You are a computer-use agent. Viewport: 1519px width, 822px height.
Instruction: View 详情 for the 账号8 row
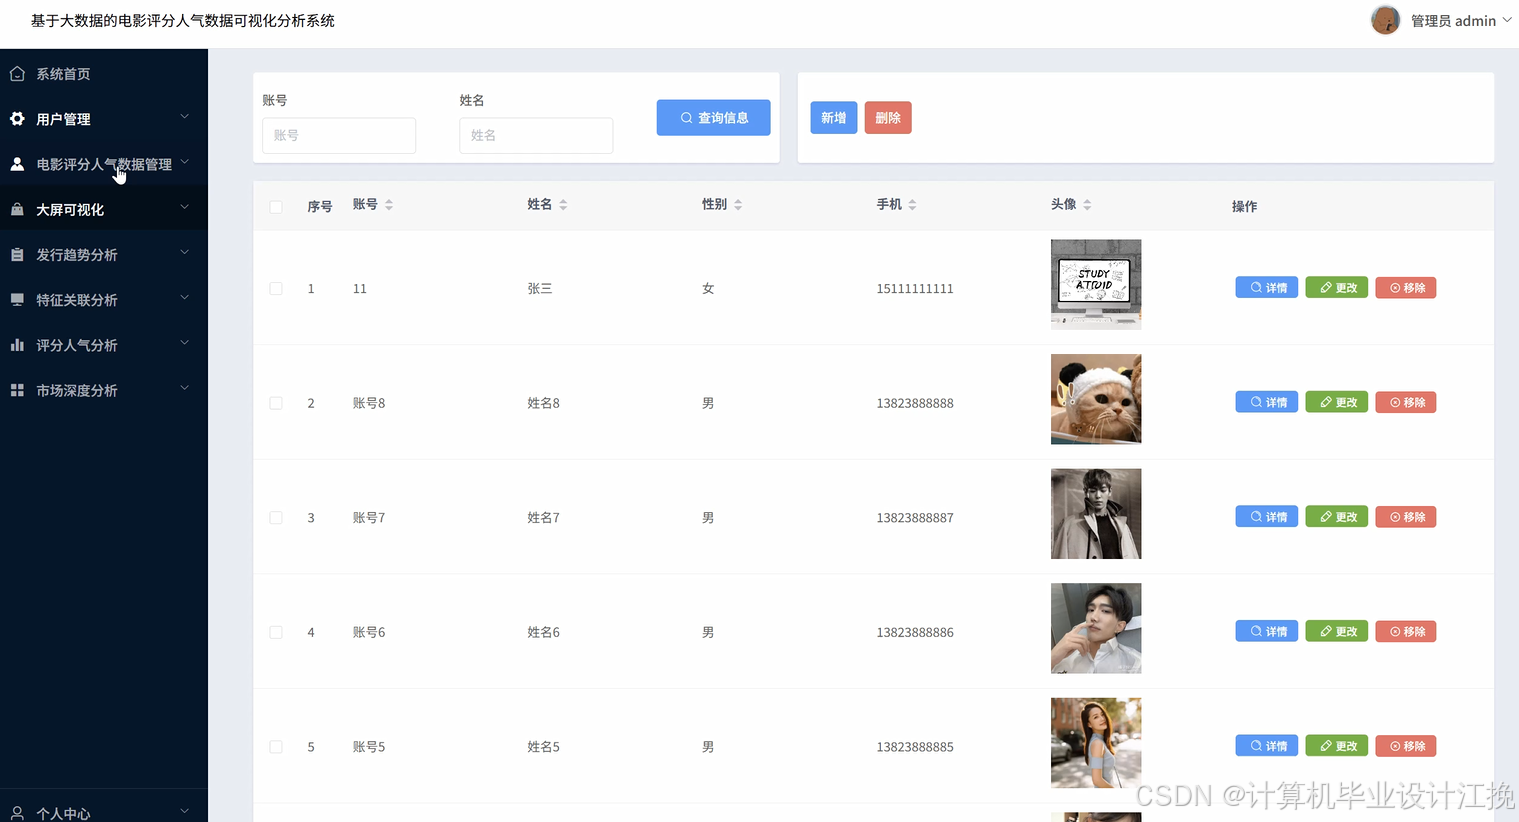pyautogui.click(x=1267, y=403)
